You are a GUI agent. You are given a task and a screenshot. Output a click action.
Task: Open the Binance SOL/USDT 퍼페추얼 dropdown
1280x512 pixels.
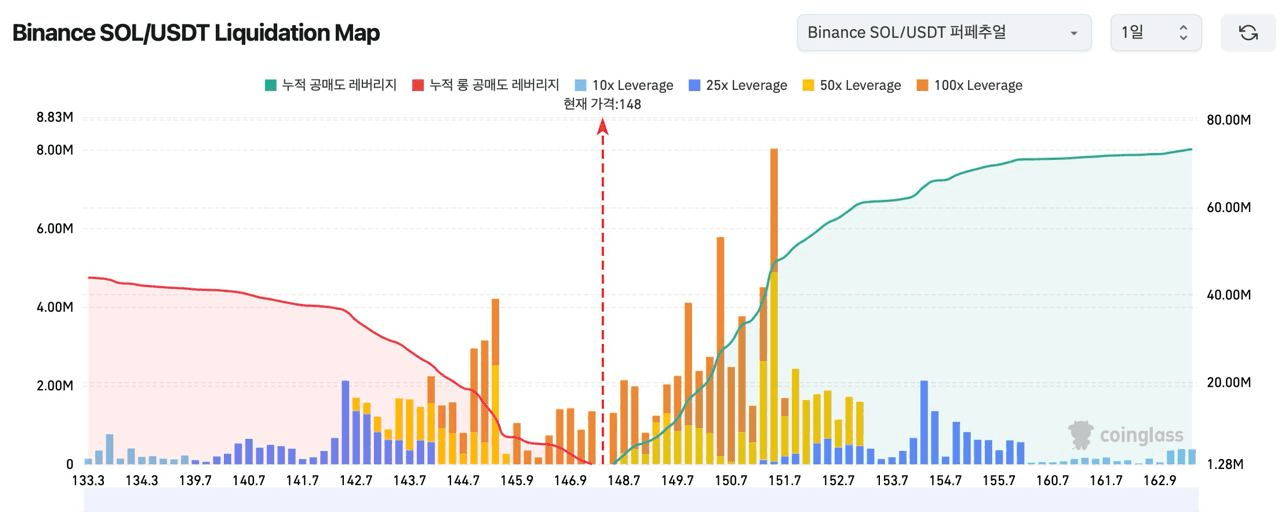(x=944, y=33)
